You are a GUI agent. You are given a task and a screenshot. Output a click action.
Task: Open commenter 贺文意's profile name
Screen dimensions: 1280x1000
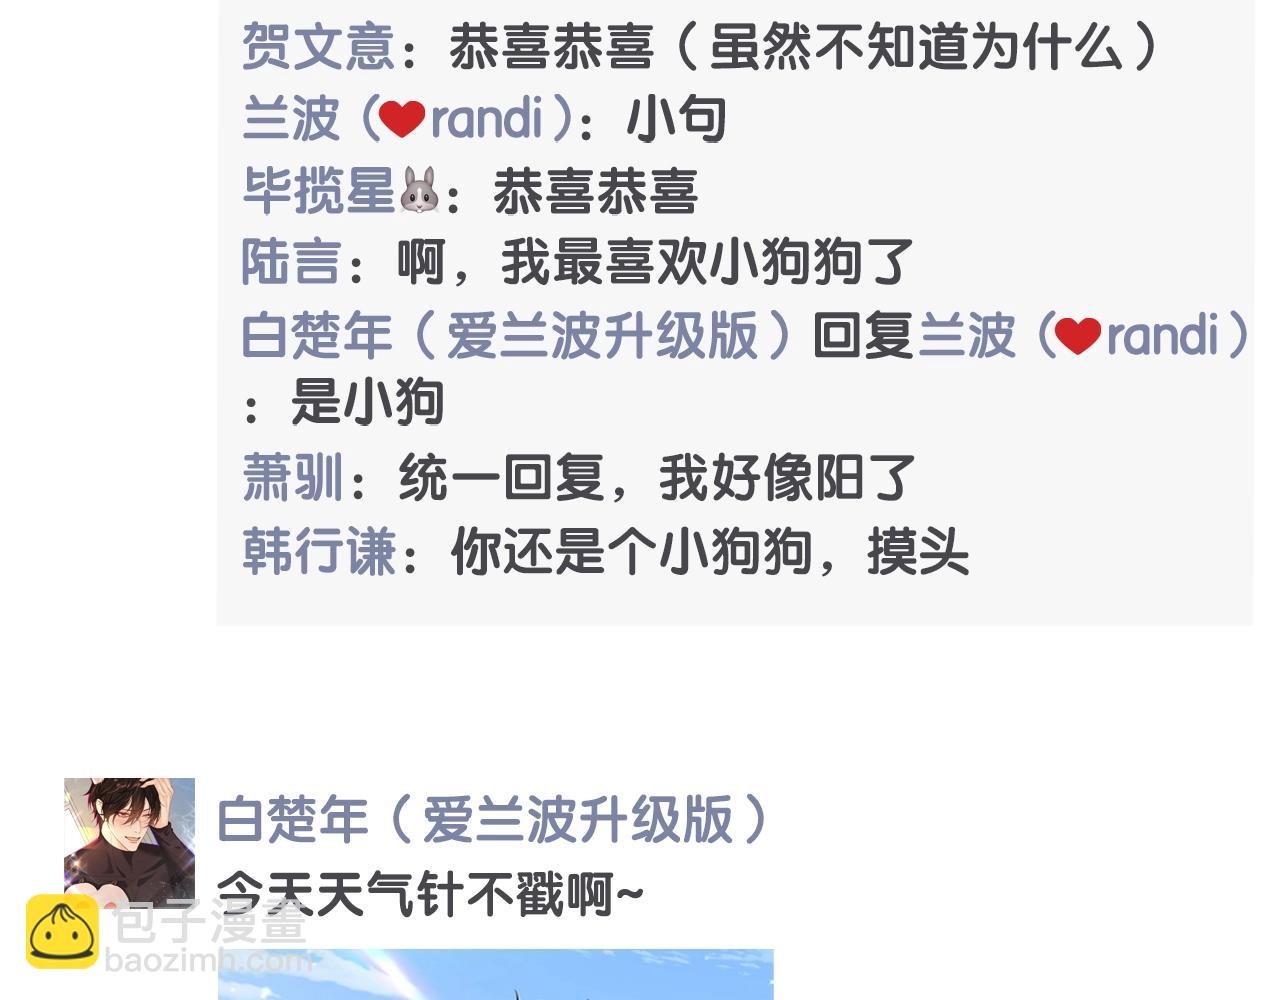[x=319, y=47]
